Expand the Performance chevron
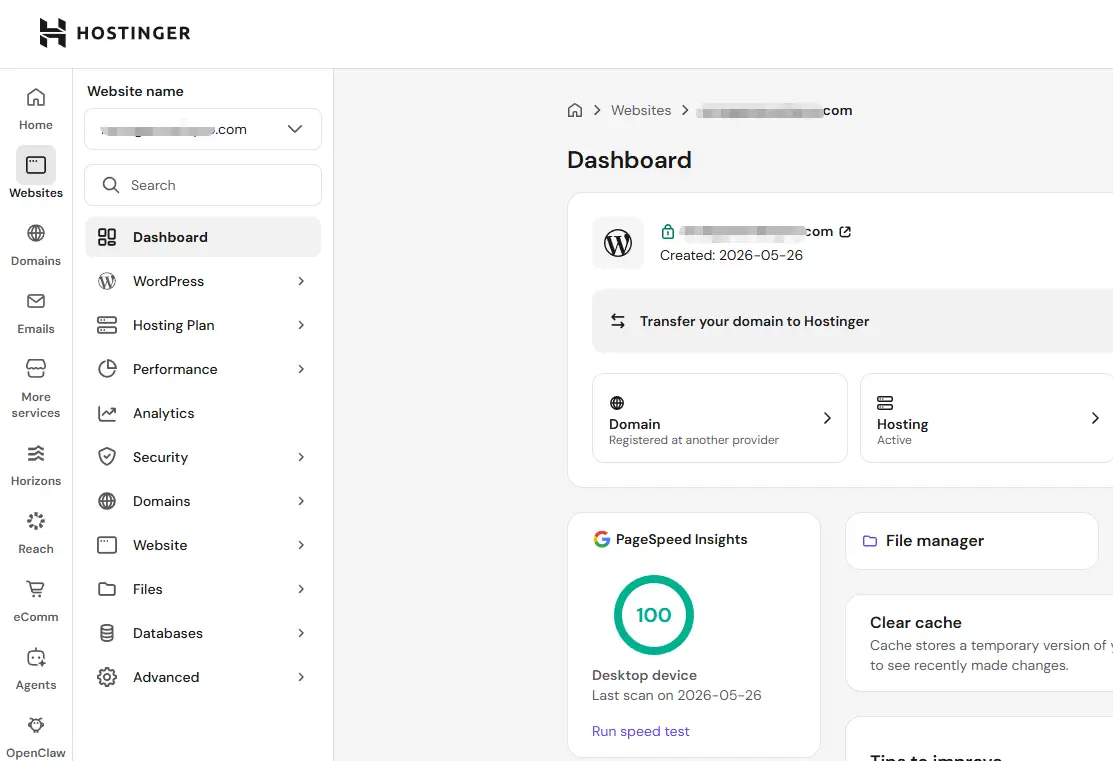Viewport: 1113px width, 761px height. pos(301,369)
